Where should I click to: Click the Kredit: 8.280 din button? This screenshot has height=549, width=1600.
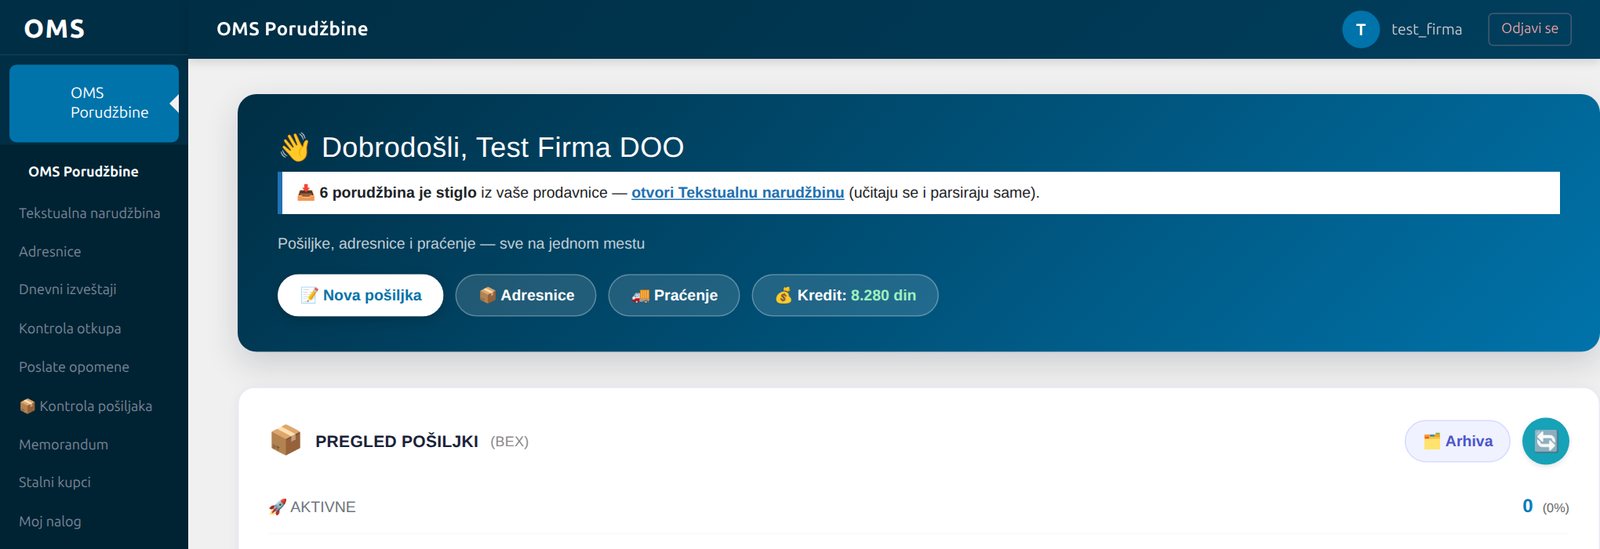[845, 295]
